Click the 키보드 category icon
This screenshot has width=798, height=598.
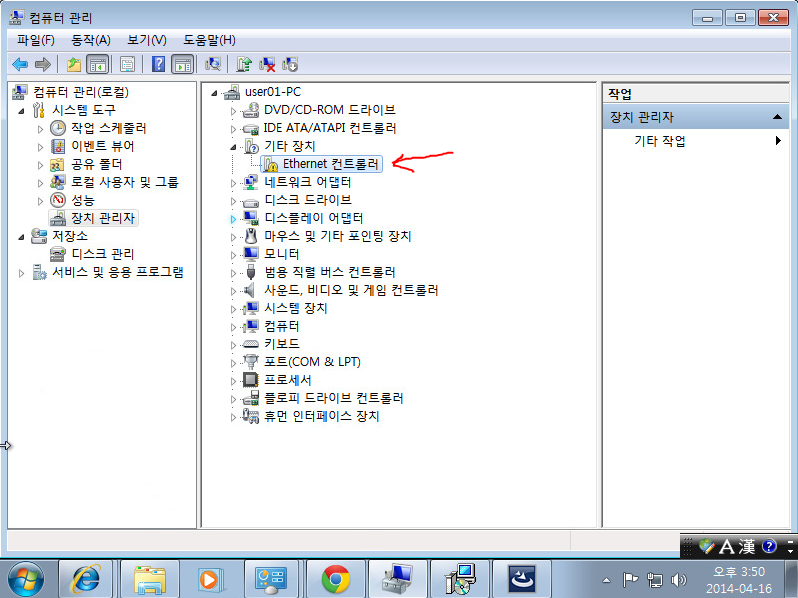[x=250, y=344]
